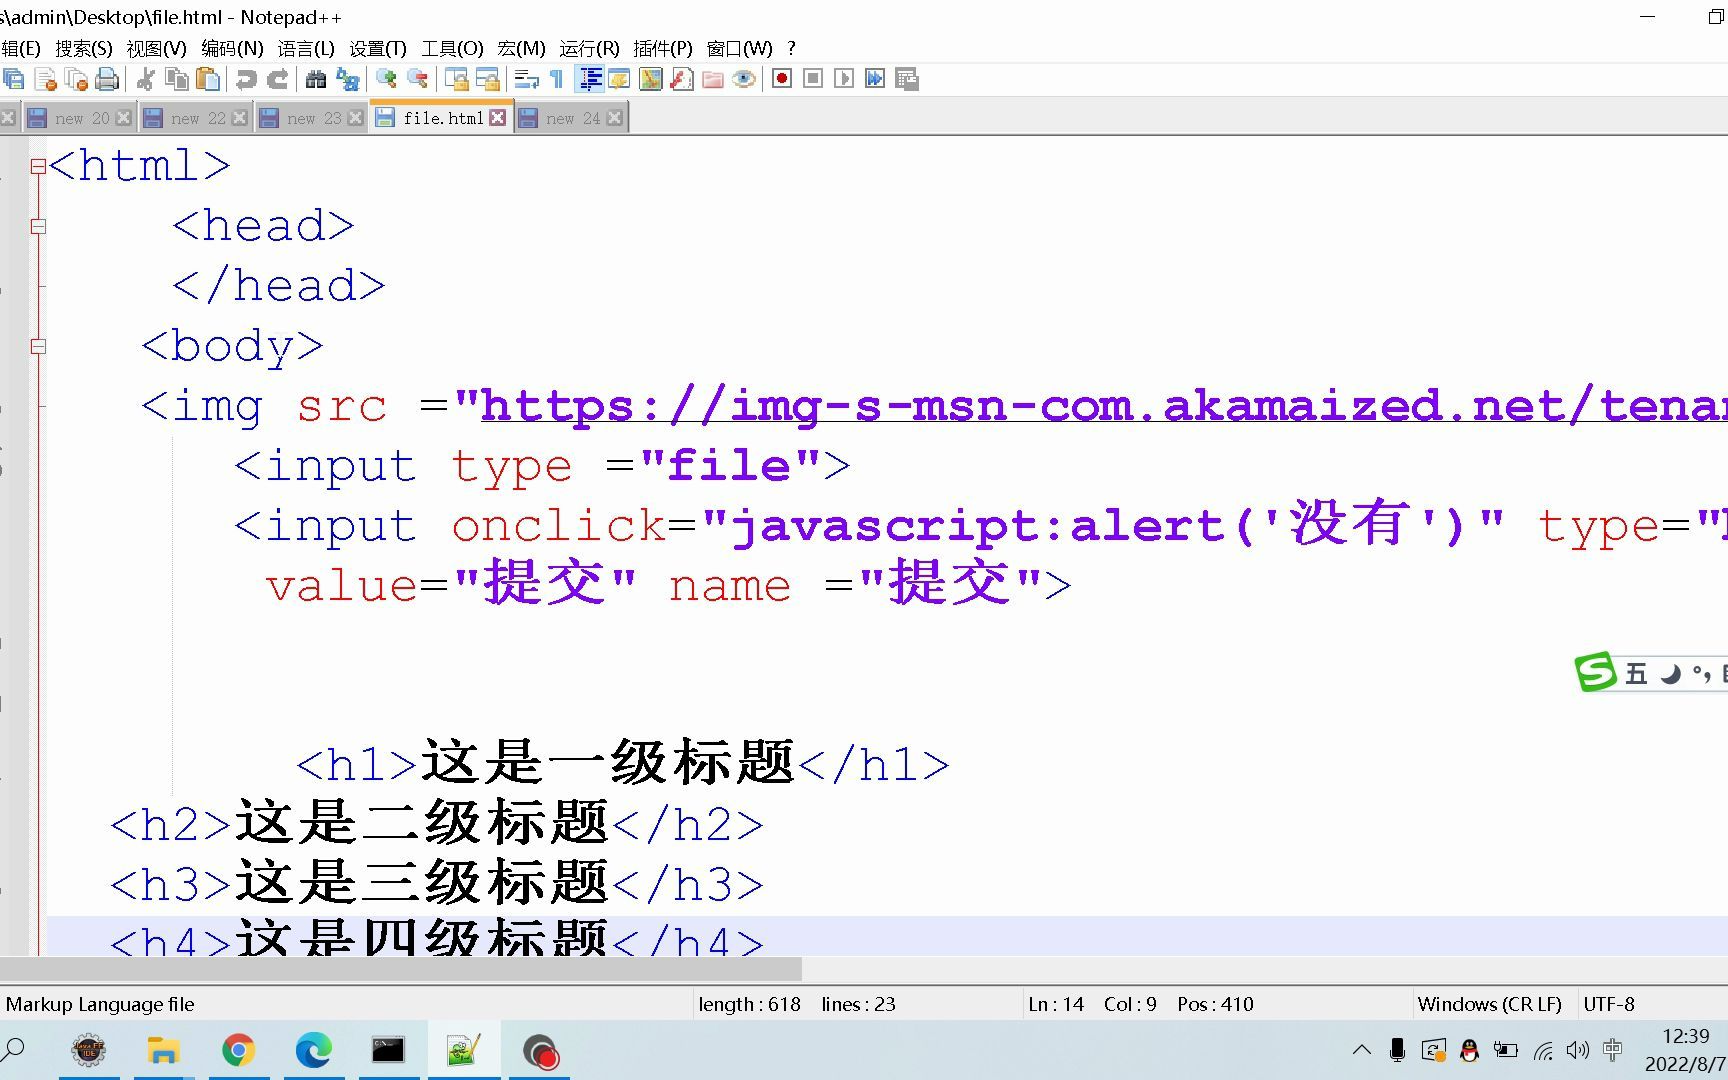Viewport: 1728px width, 1080px height.
Task: Open the 语言(L) menu
Action: [x=306, y=48]
